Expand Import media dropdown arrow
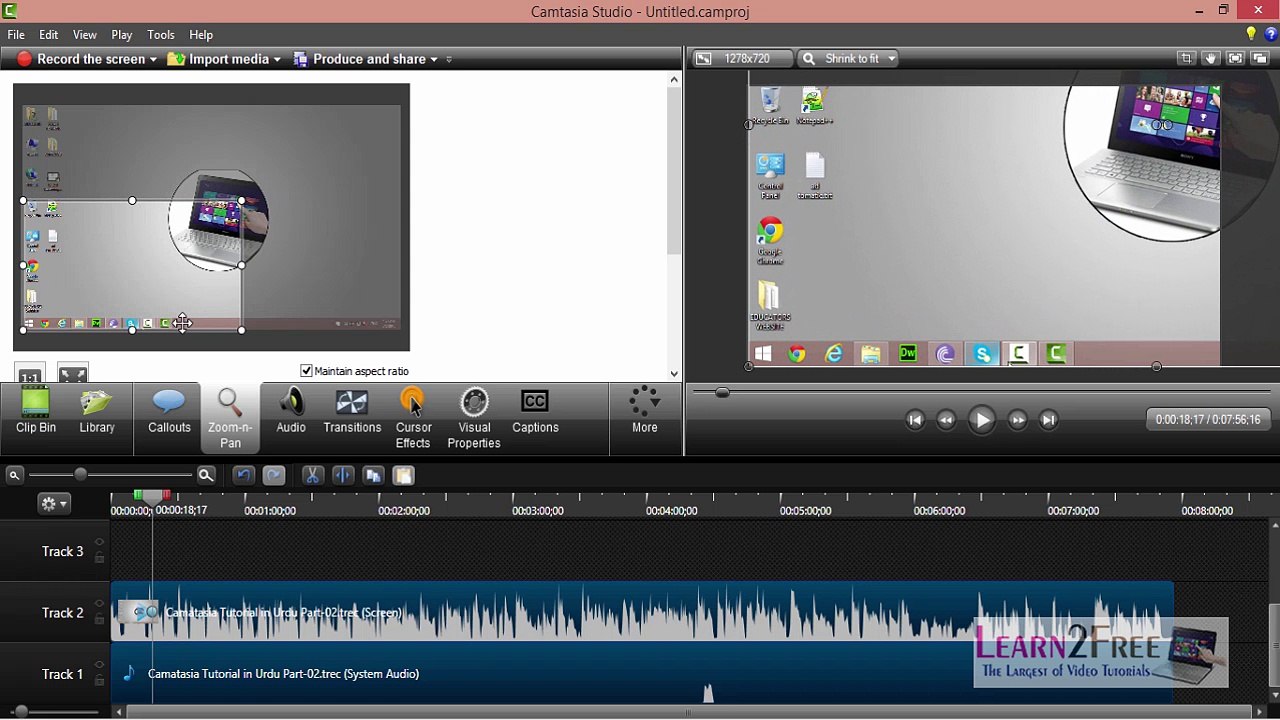The height and width of the screenshot is (720, 1280). coord(277,60)
